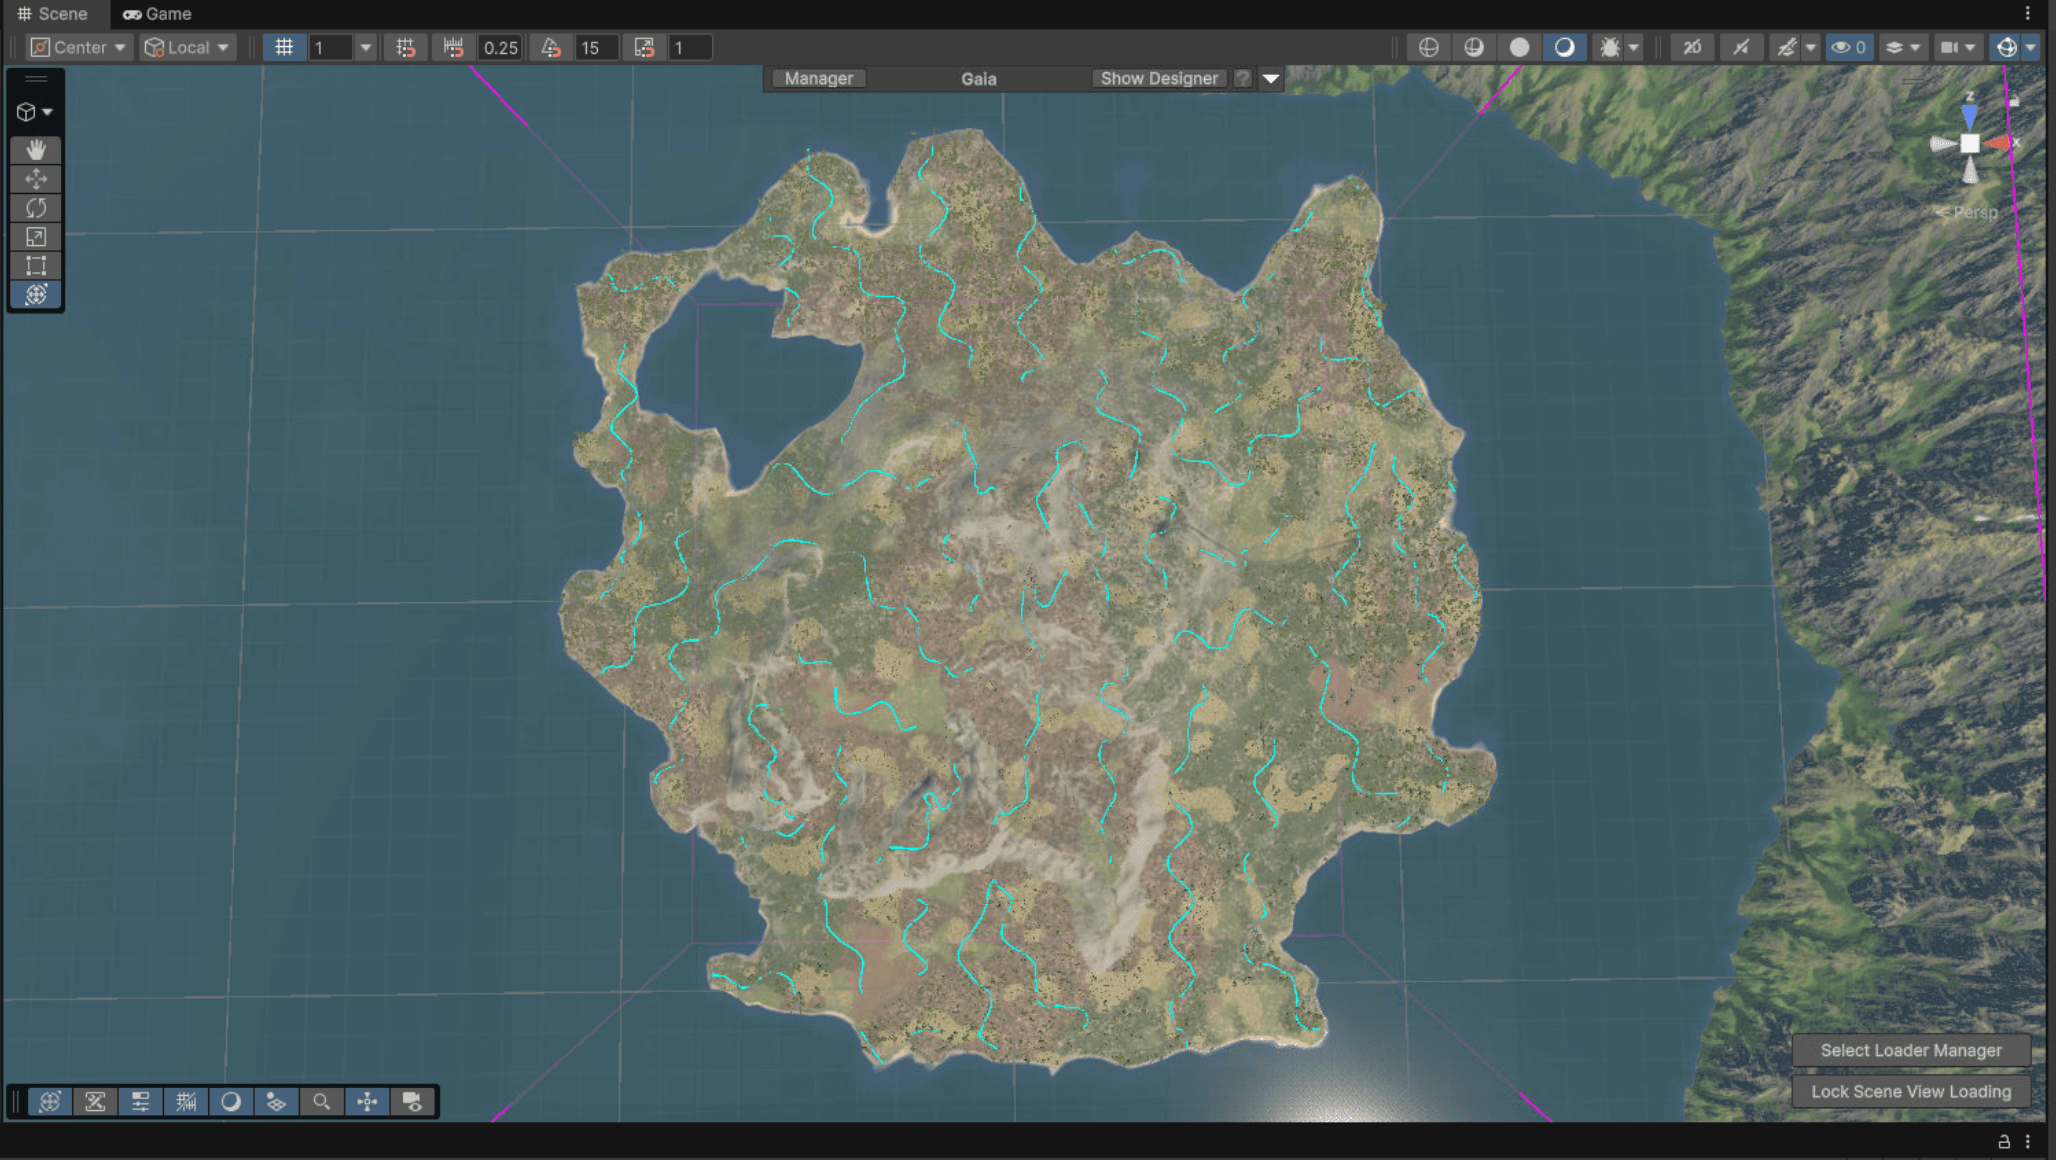
Task: Click the debug draw mode bug icon
Action: pyautogui.click(x=1610, y=47)
